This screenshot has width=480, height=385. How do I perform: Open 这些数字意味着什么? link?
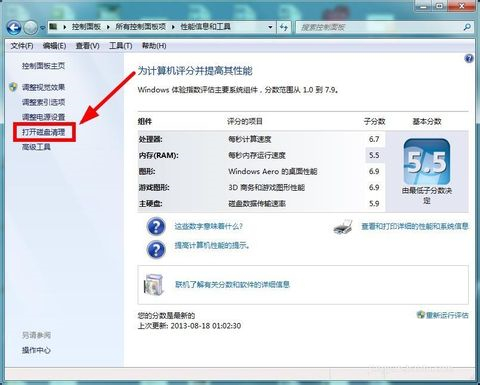coord(208,227)
